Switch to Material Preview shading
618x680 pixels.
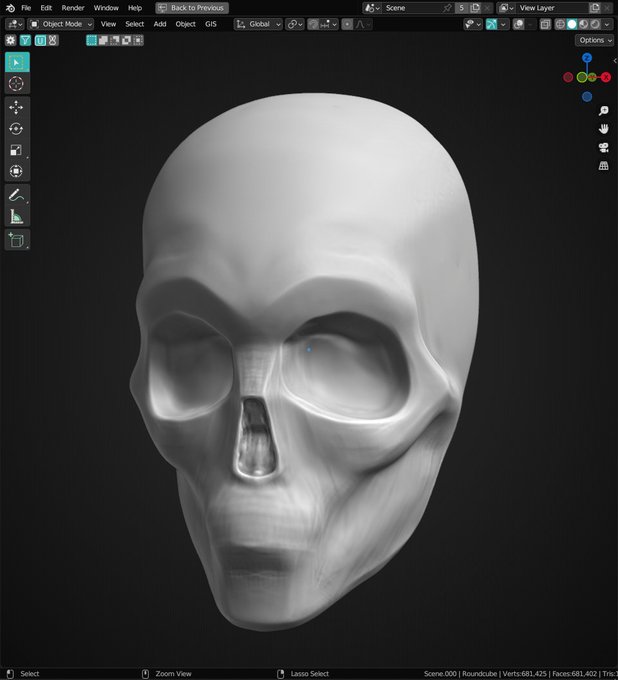pyautogui.click(x=584, y=24)
